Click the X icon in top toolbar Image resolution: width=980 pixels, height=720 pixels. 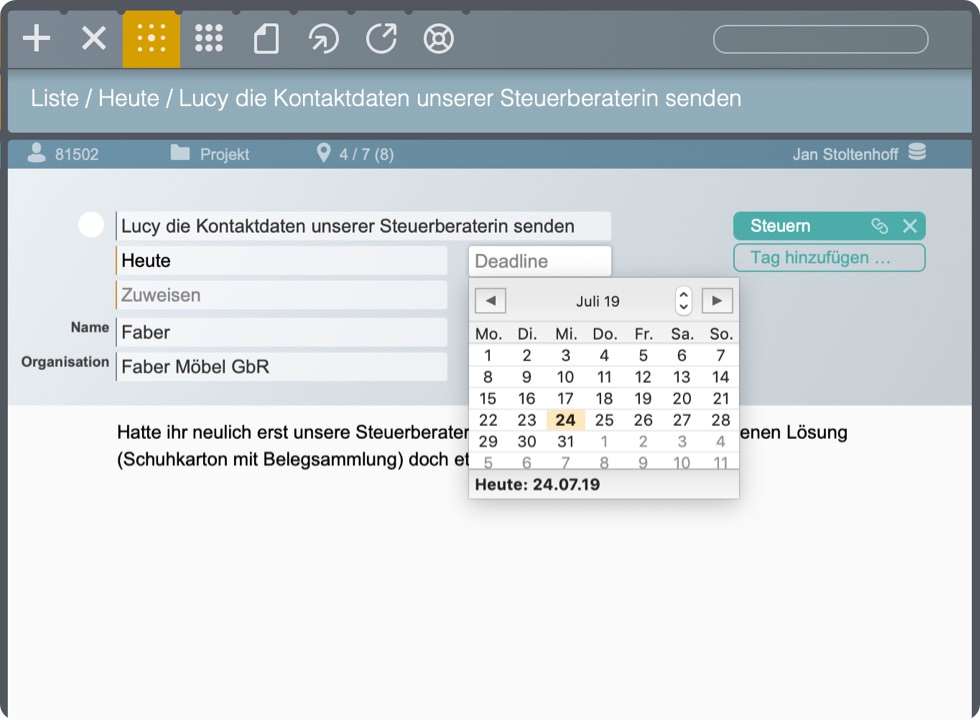94,39
